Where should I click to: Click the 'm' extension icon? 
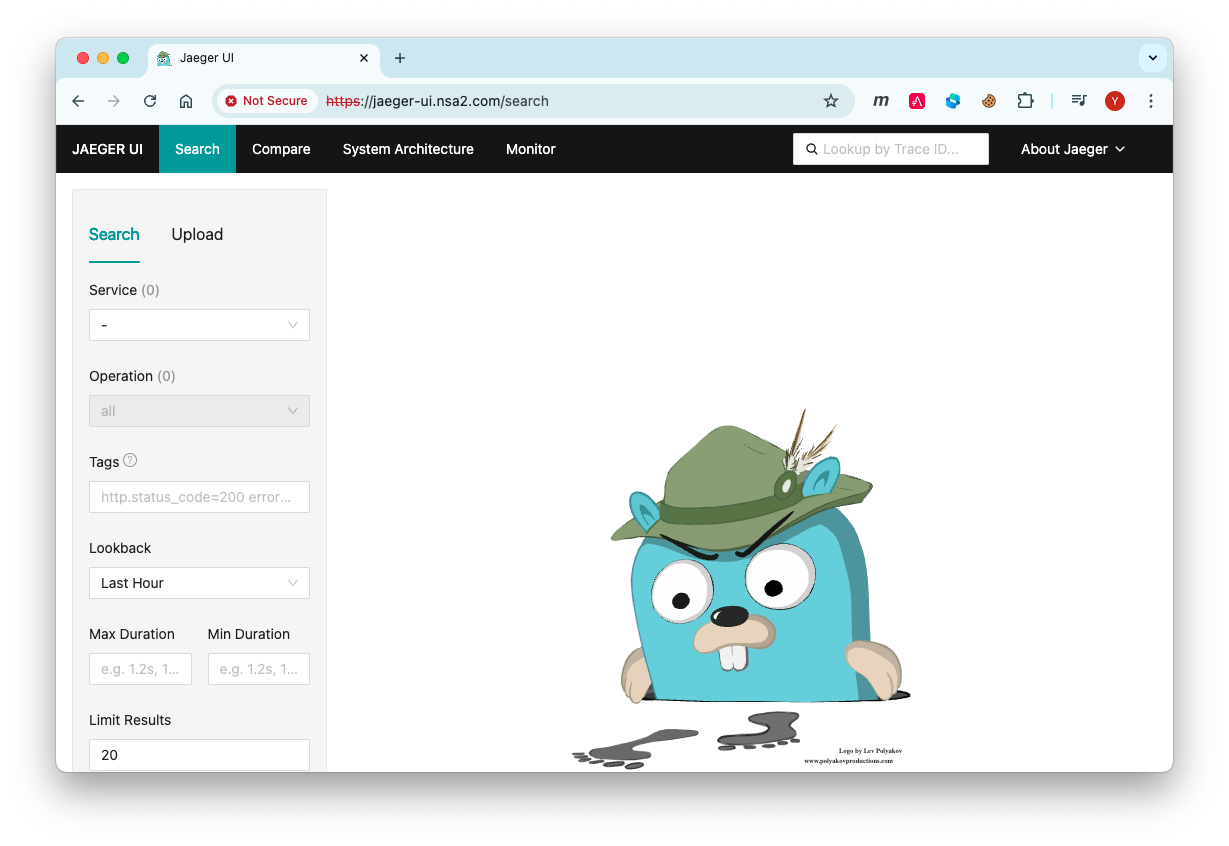pos(881,101)
